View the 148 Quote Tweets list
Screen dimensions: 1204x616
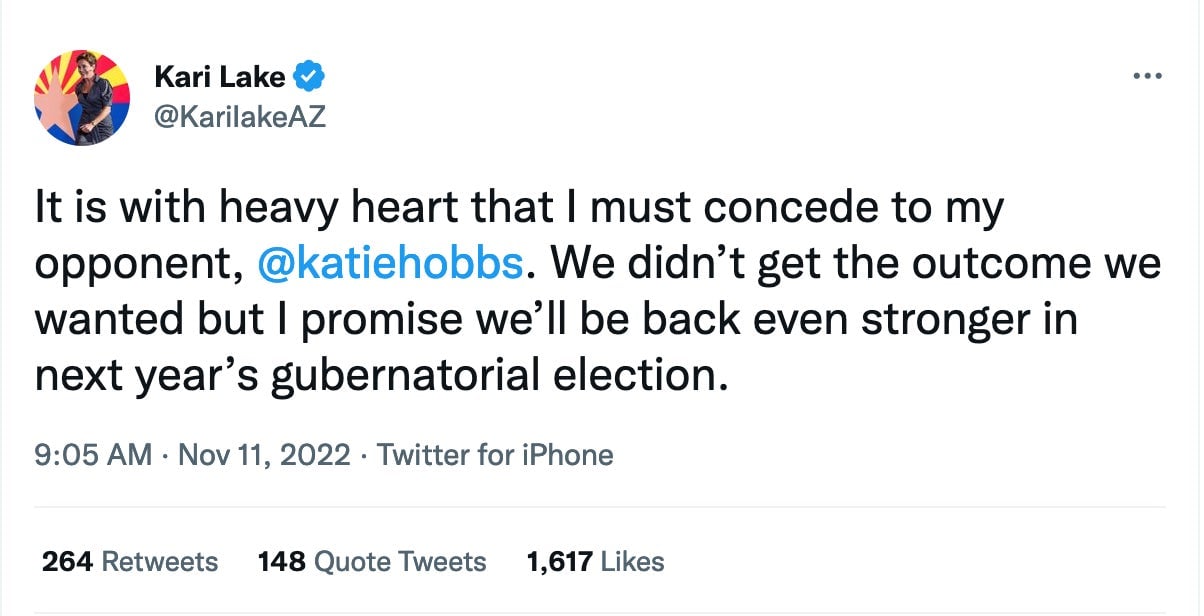(x=372, y=562)
